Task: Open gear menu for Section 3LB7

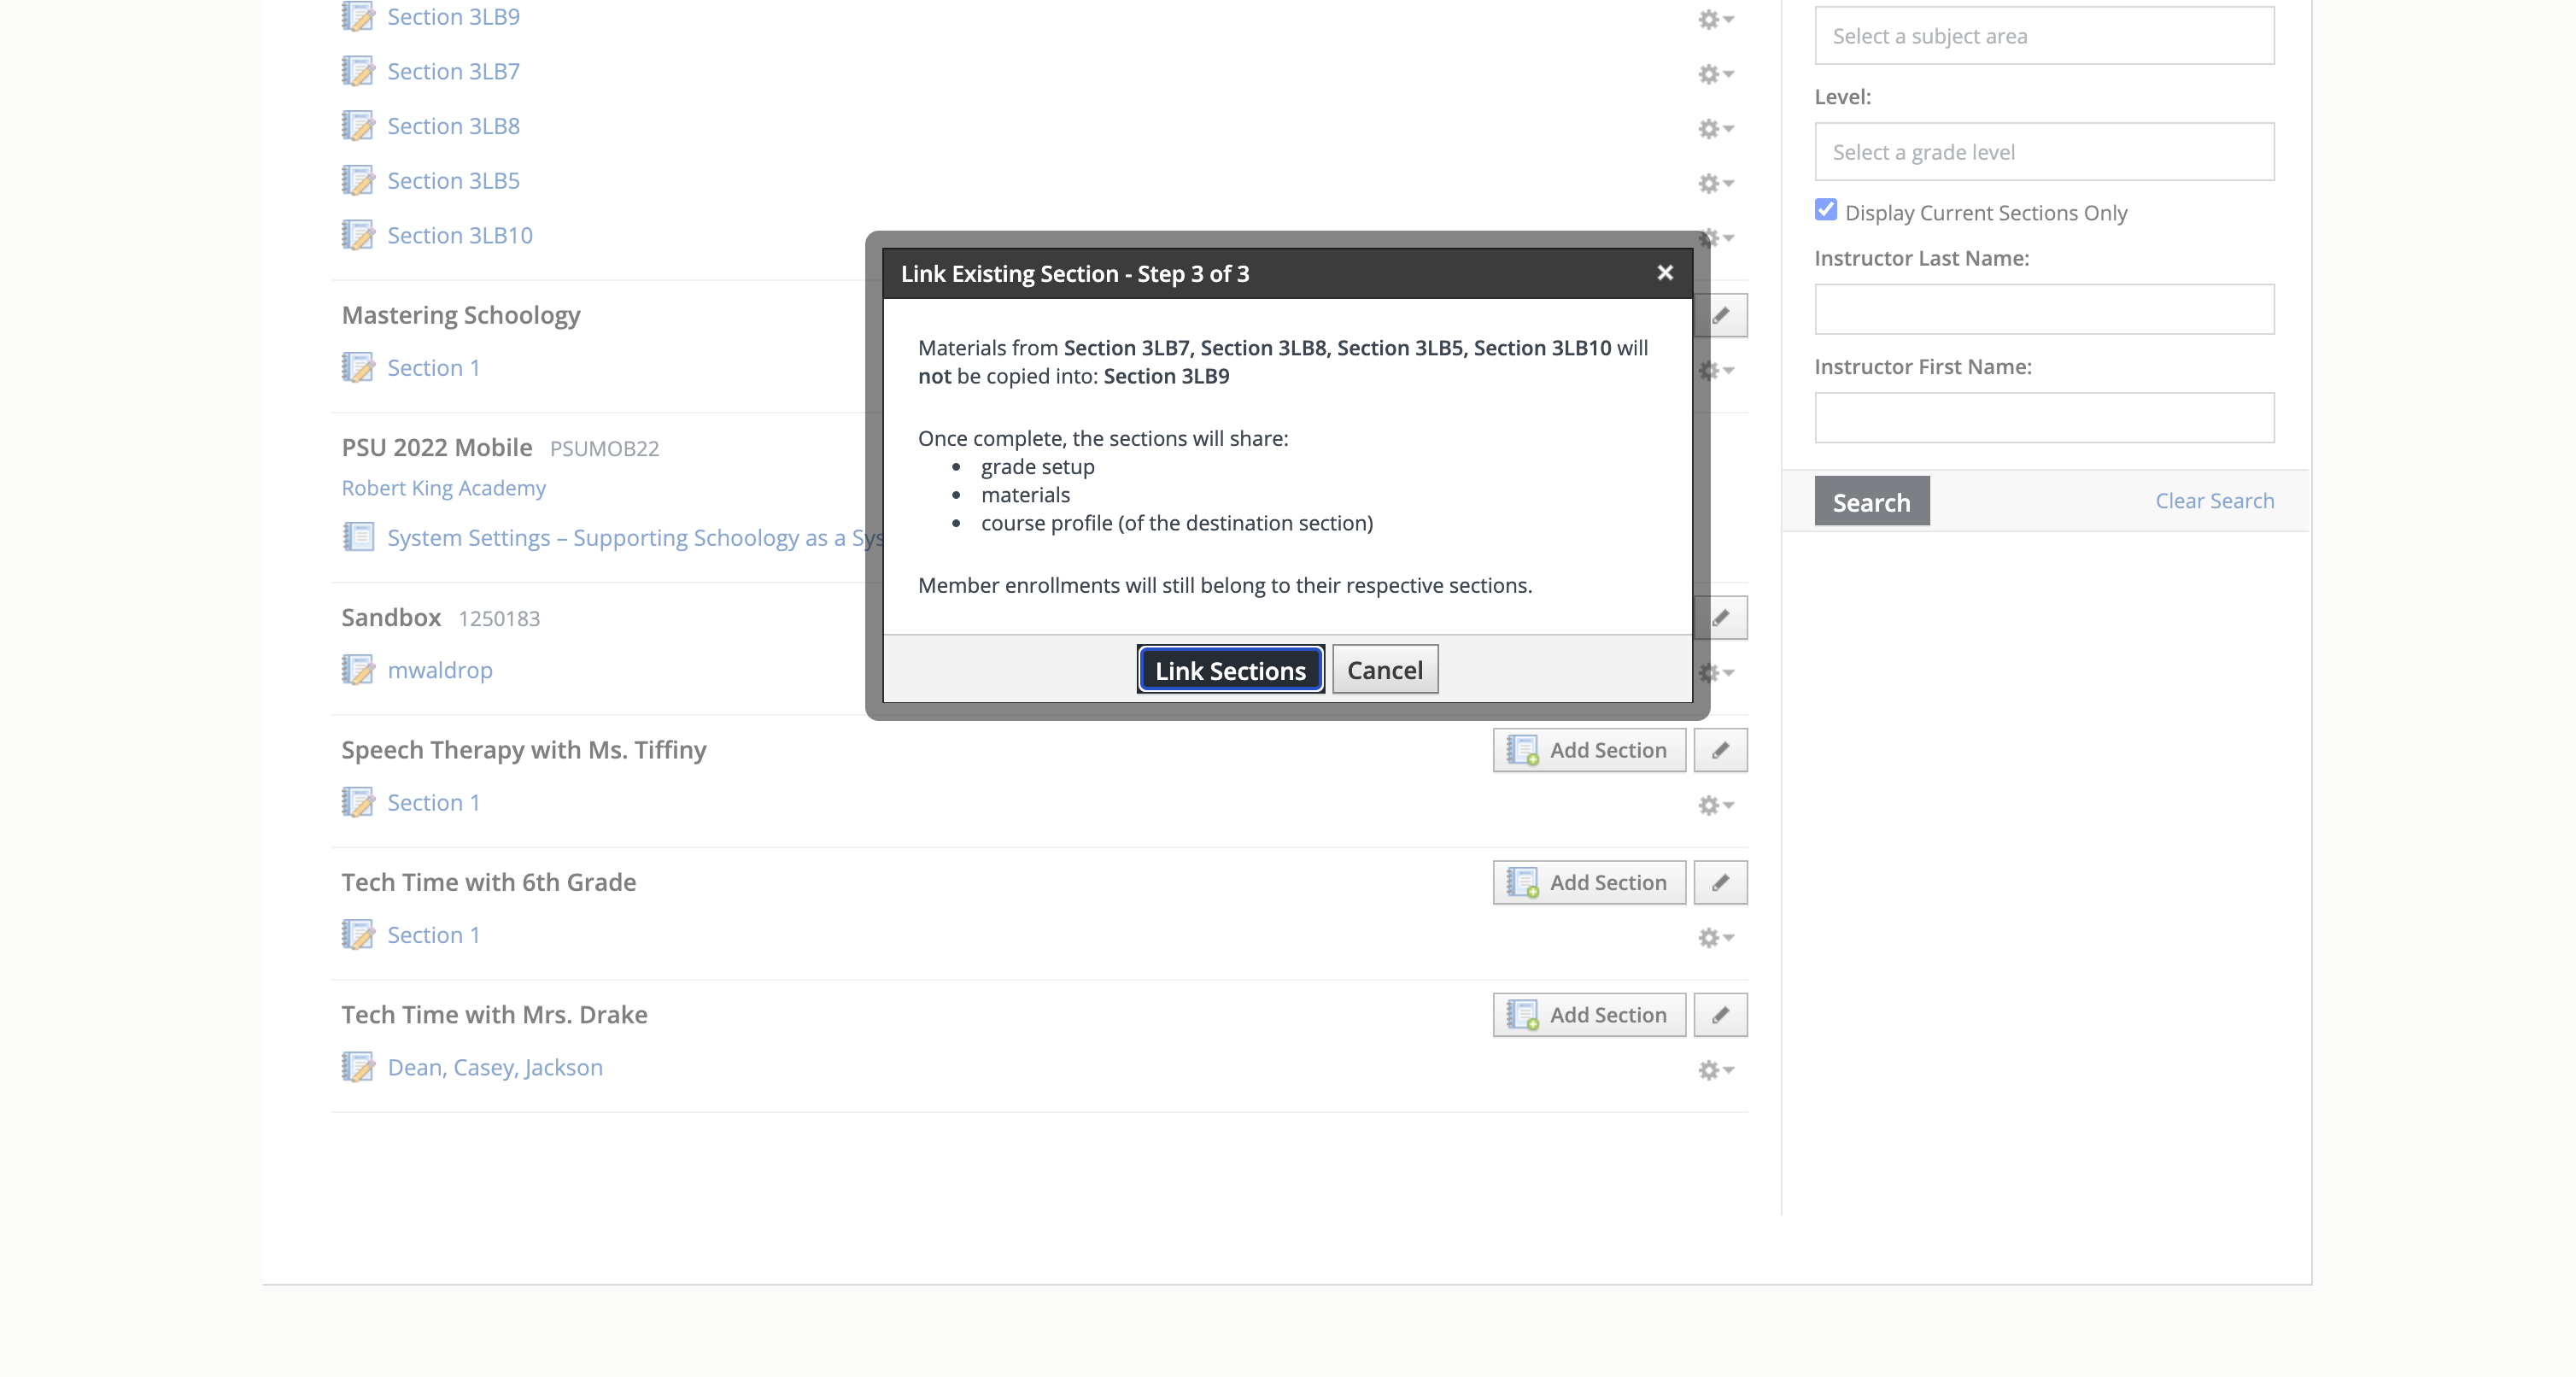Action: pyautogui.click(x=1715, y=74)
